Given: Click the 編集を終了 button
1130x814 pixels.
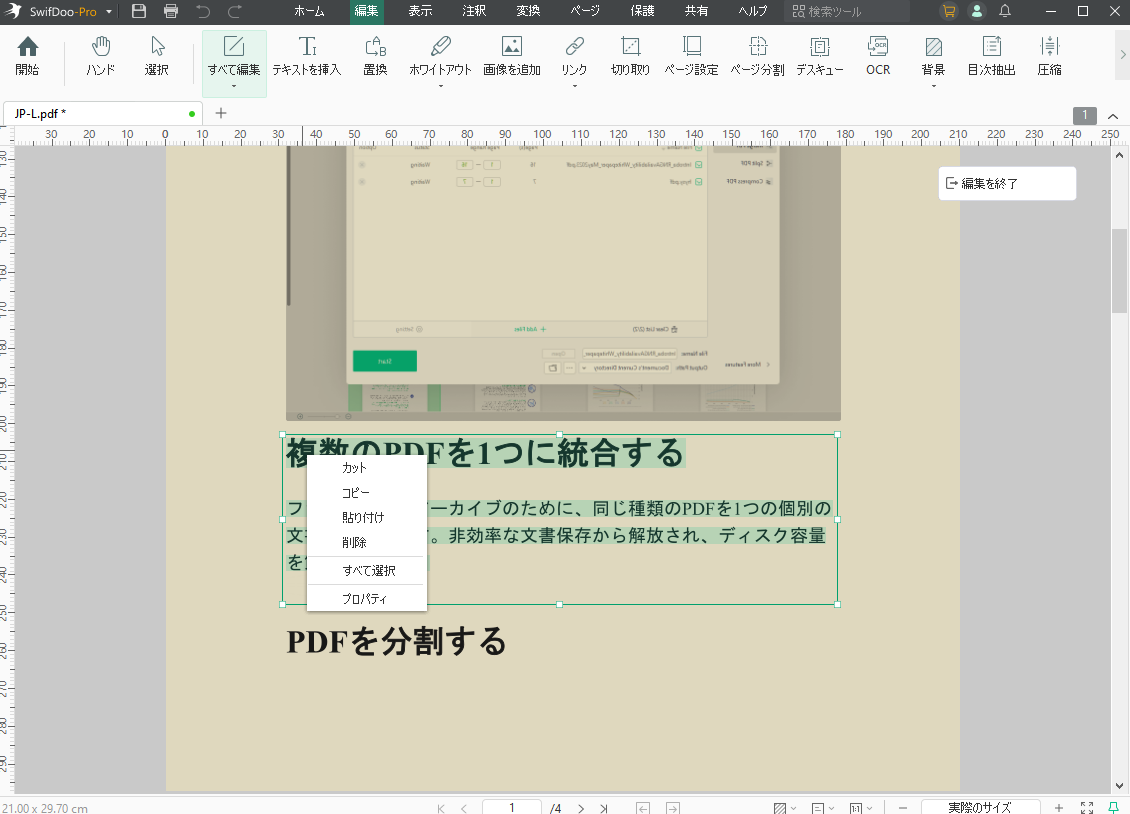Looking at the screenshot, I should coord(1007,183).
